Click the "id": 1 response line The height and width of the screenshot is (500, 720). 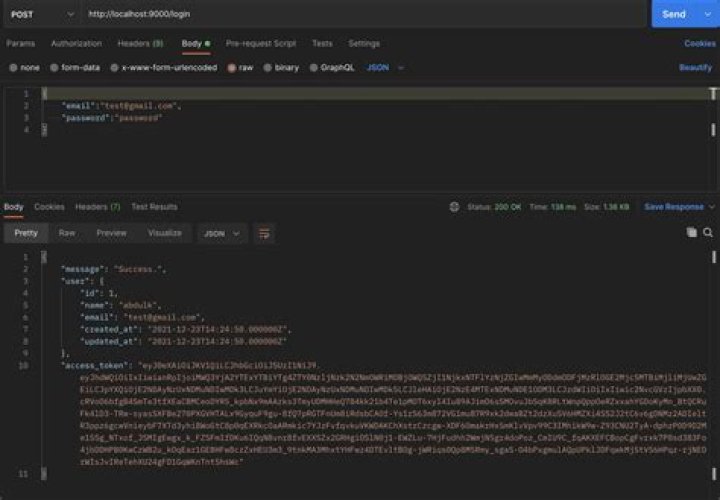pos(99,293)
